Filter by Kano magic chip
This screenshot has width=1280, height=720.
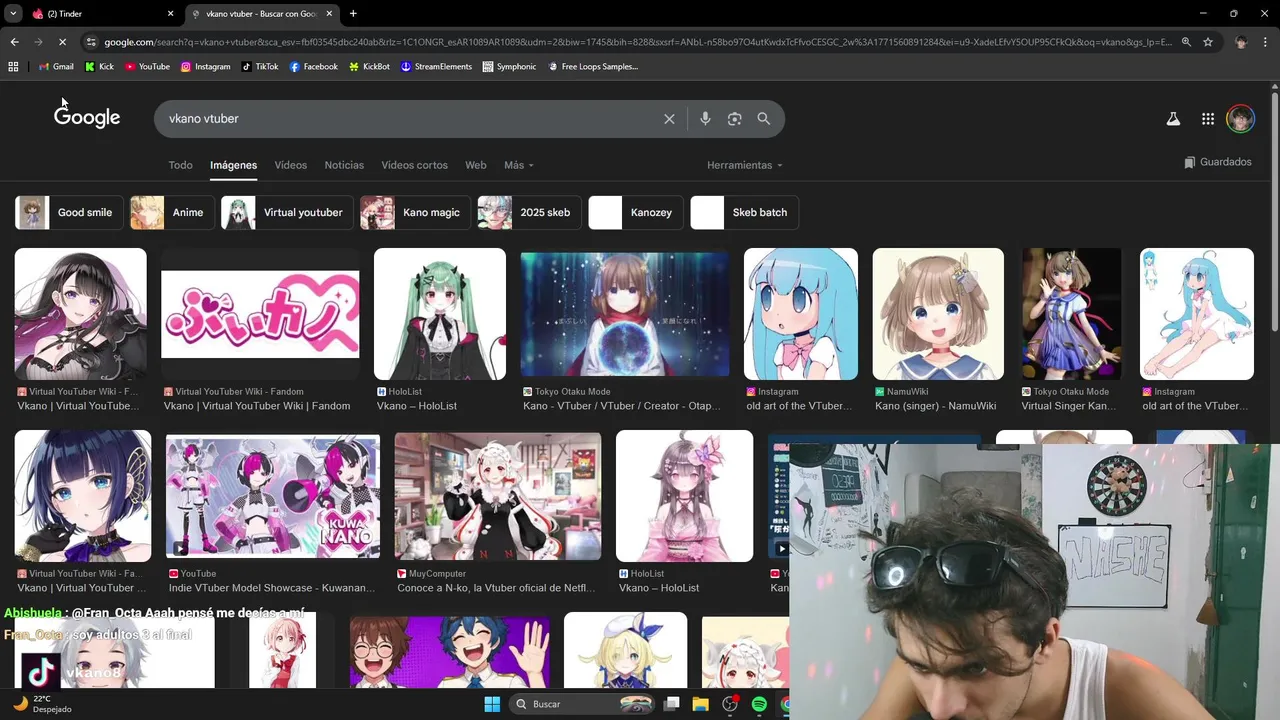pos(415,212)
